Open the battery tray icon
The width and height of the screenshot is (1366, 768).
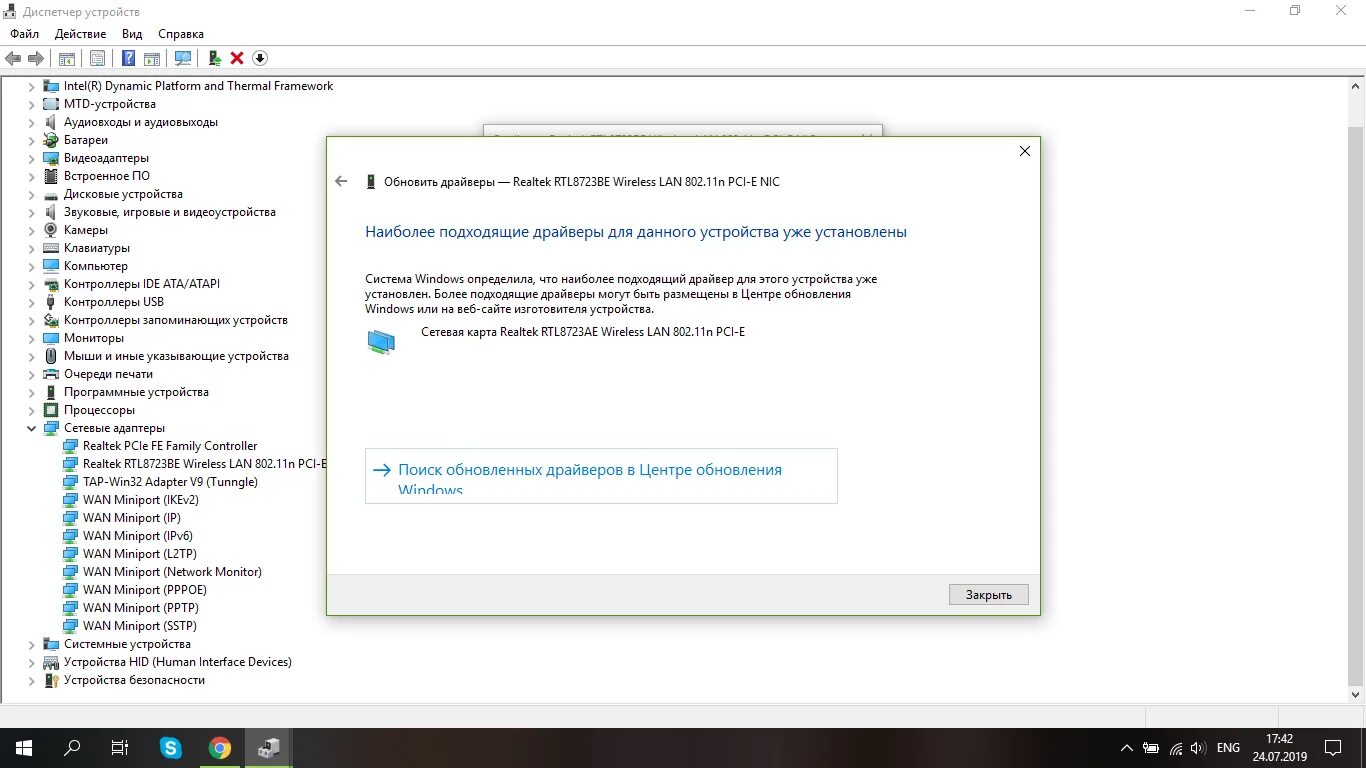click(1151, 748)
